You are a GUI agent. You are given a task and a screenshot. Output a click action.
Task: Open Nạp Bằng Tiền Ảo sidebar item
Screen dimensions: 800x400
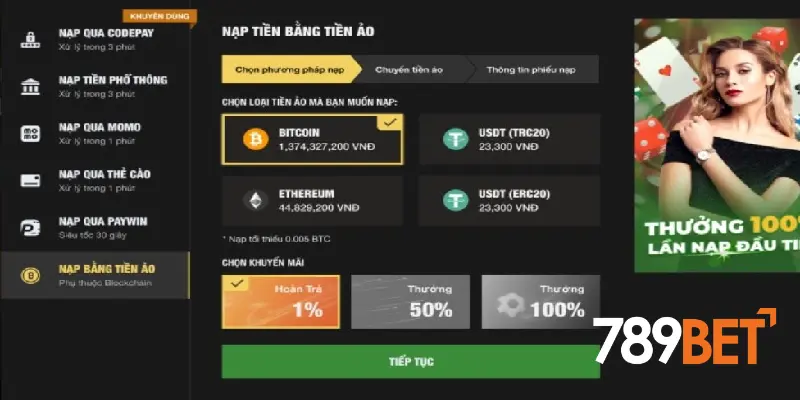(95, 274)
